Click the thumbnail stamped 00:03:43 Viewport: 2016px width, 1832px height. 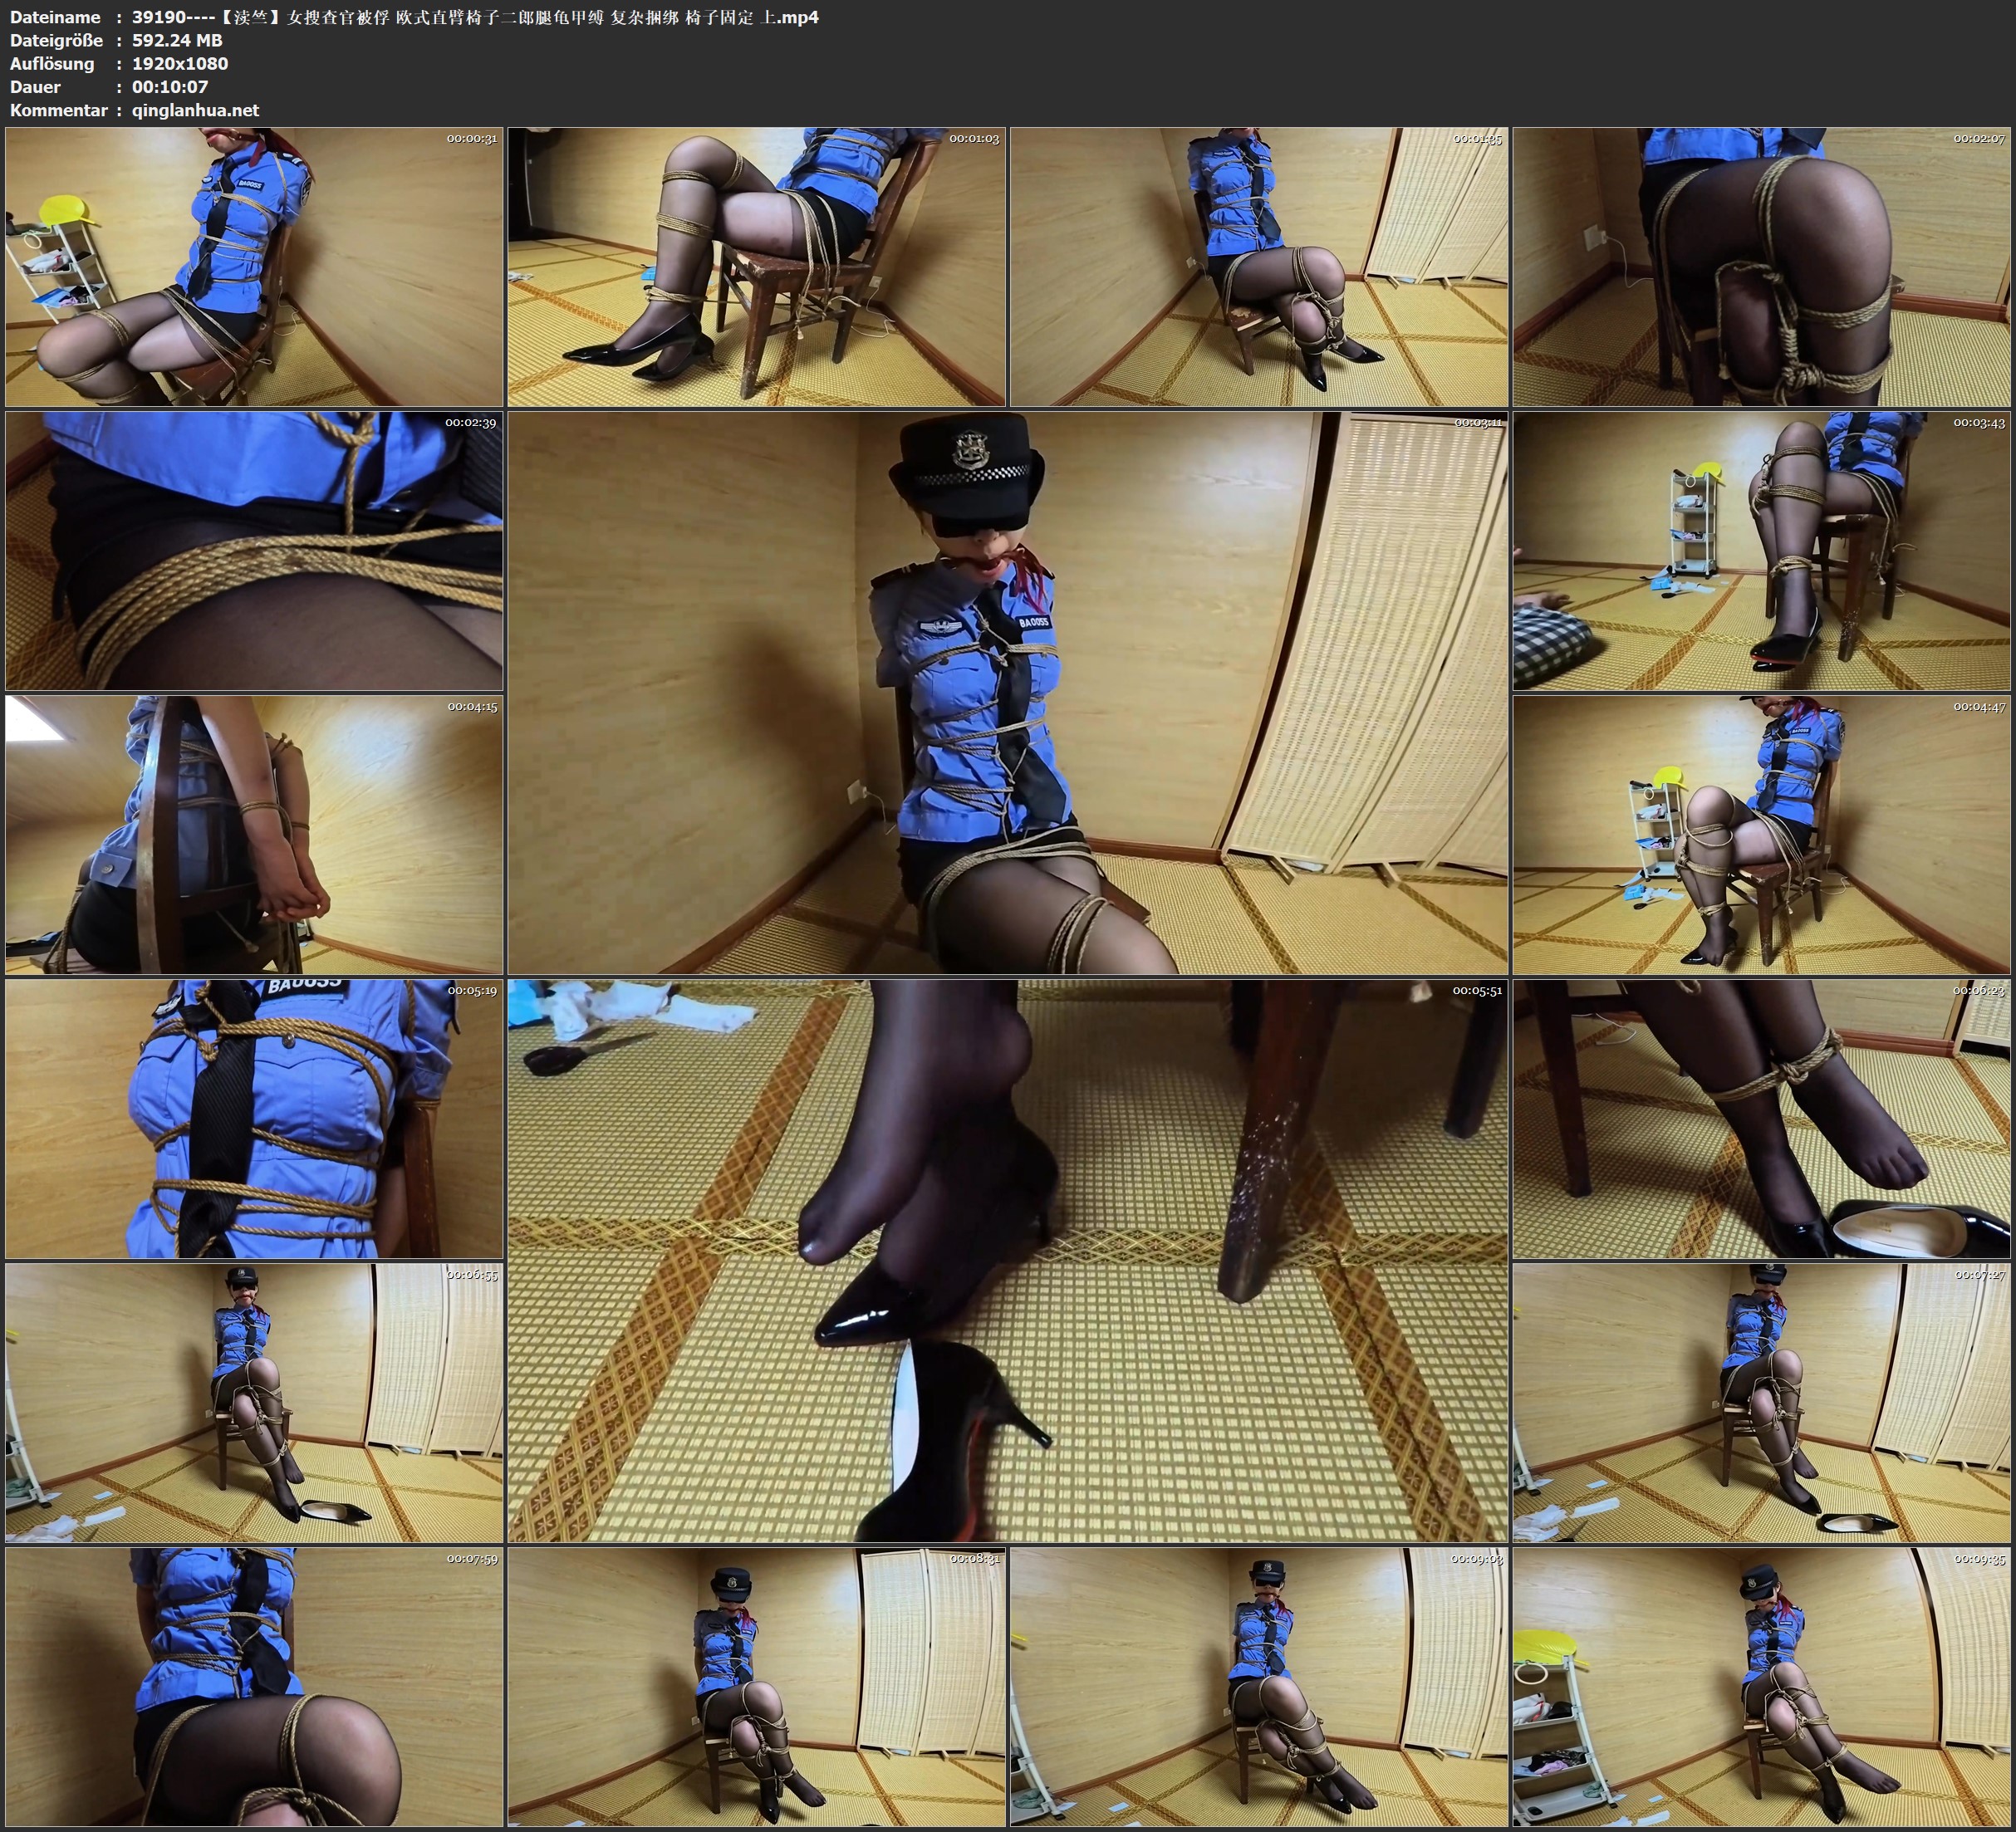point(1761,551)
